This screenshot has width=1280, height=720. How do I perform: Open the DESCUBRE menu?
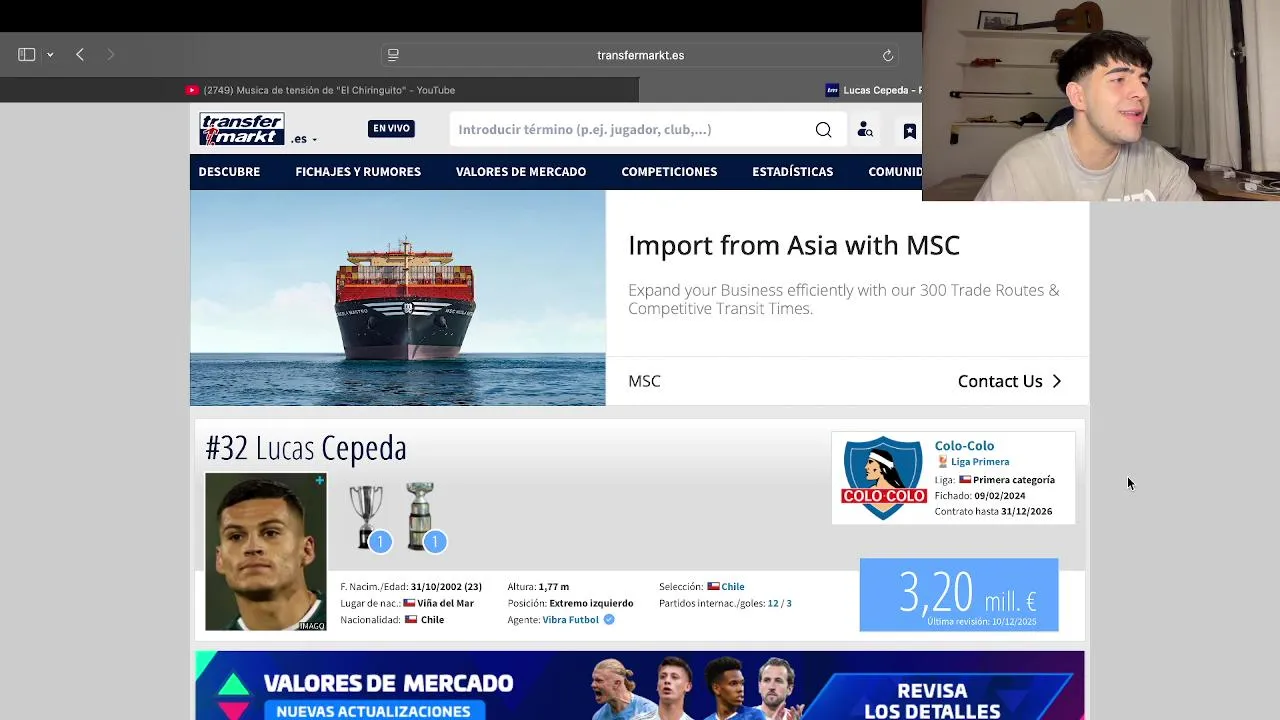coord(229,172)
